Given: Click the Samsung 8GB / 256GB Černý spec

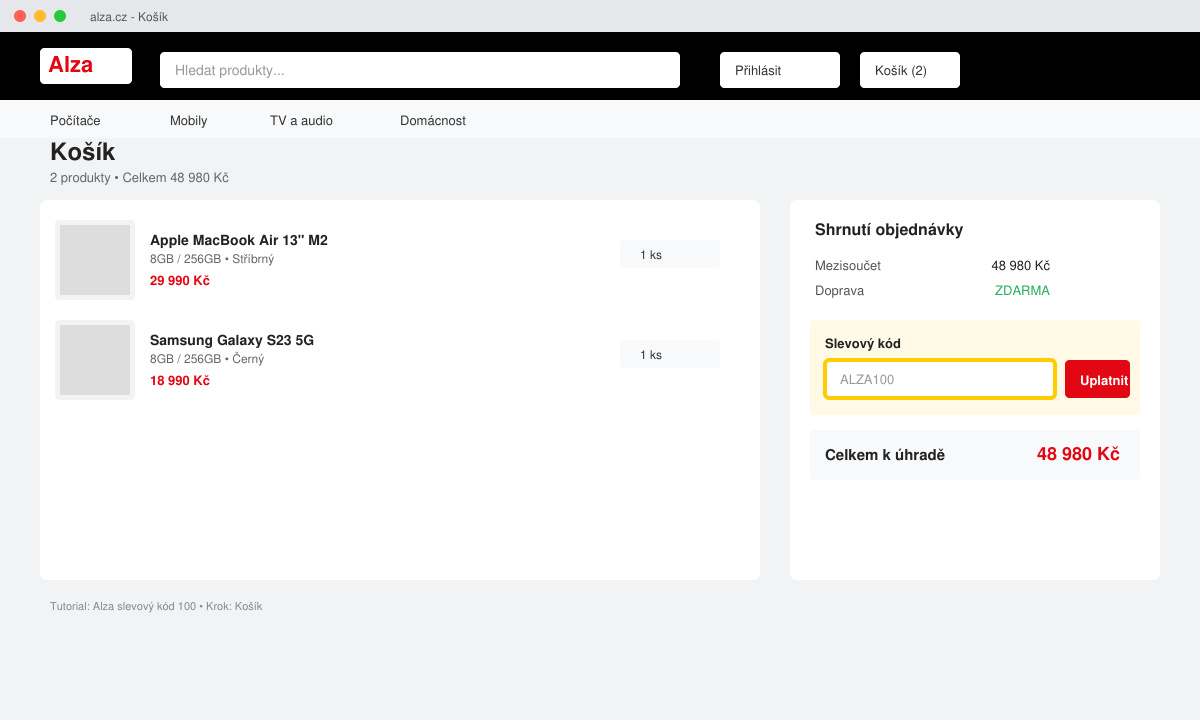Looking at the screenshot, I should pyautogui.click(x=207, y=359).
